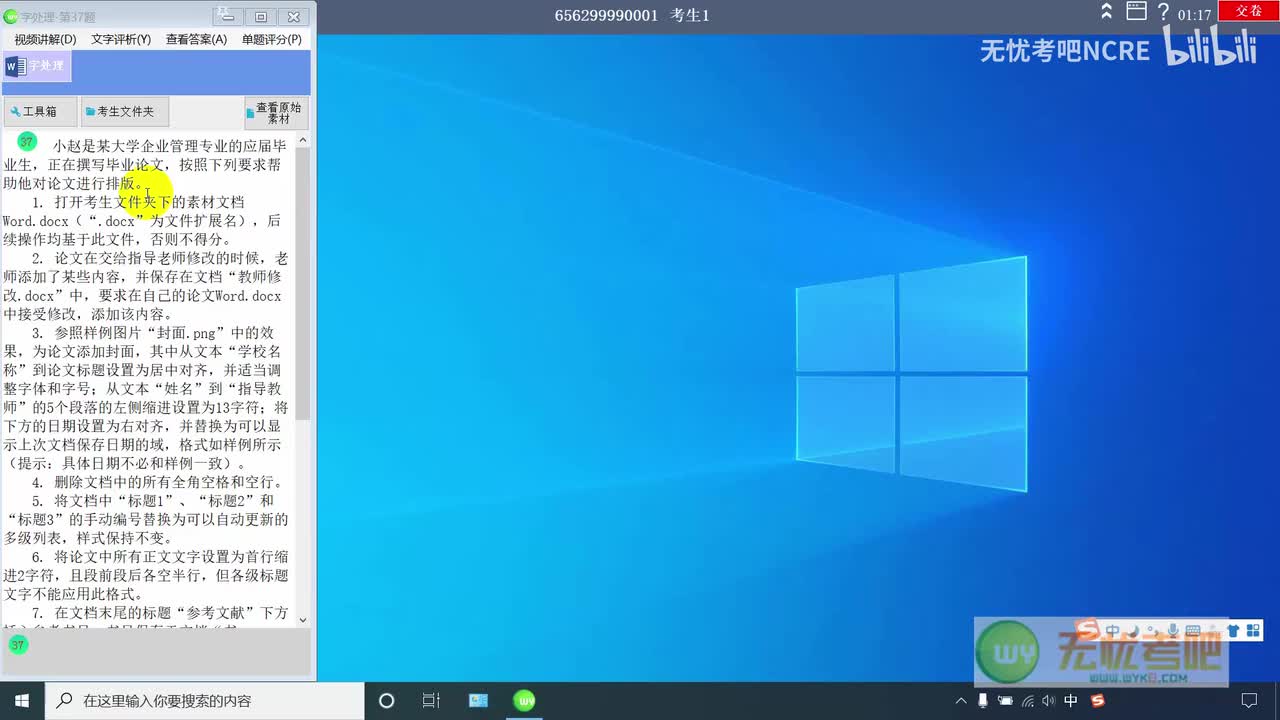Click the blue window app taskbar icon
Screen dimensions: 1280x720
[478, 701]
